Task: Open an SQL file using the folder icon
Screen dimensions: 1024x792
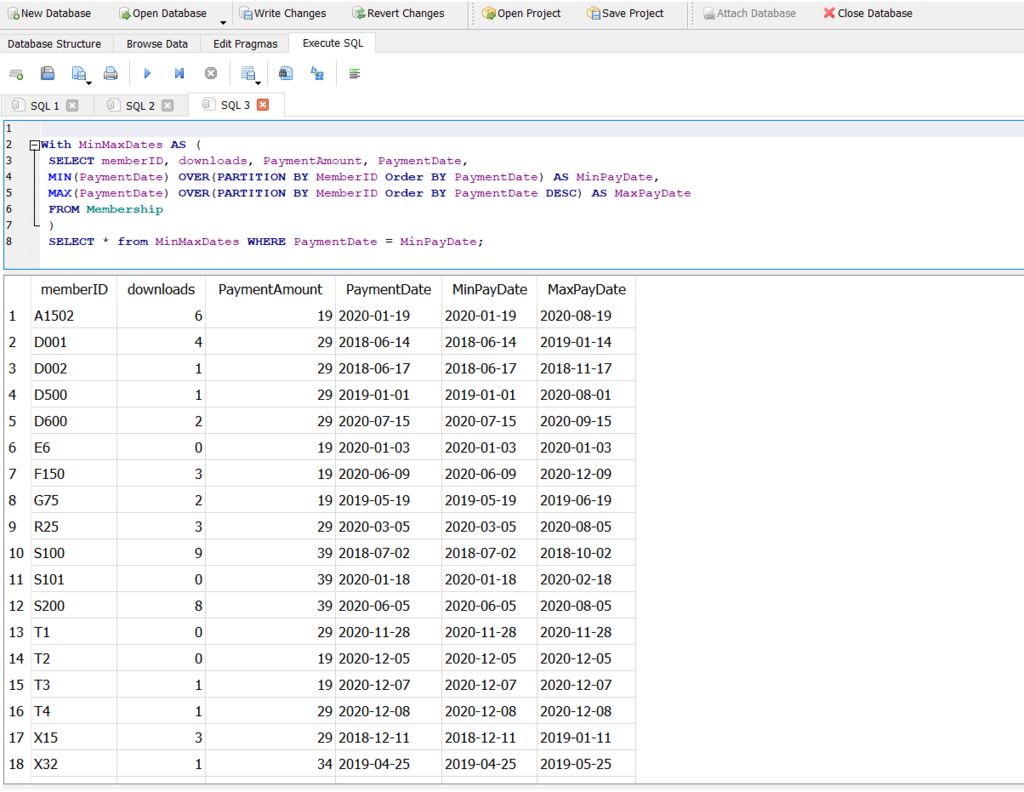Action: pos(46,73)
